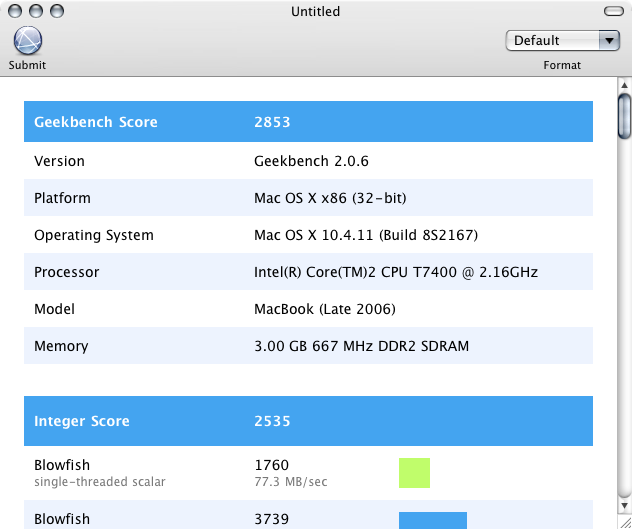This screenshot has height=529, width=632.
Task: Minimize the Untitled window
Action: tap(33, 12)
